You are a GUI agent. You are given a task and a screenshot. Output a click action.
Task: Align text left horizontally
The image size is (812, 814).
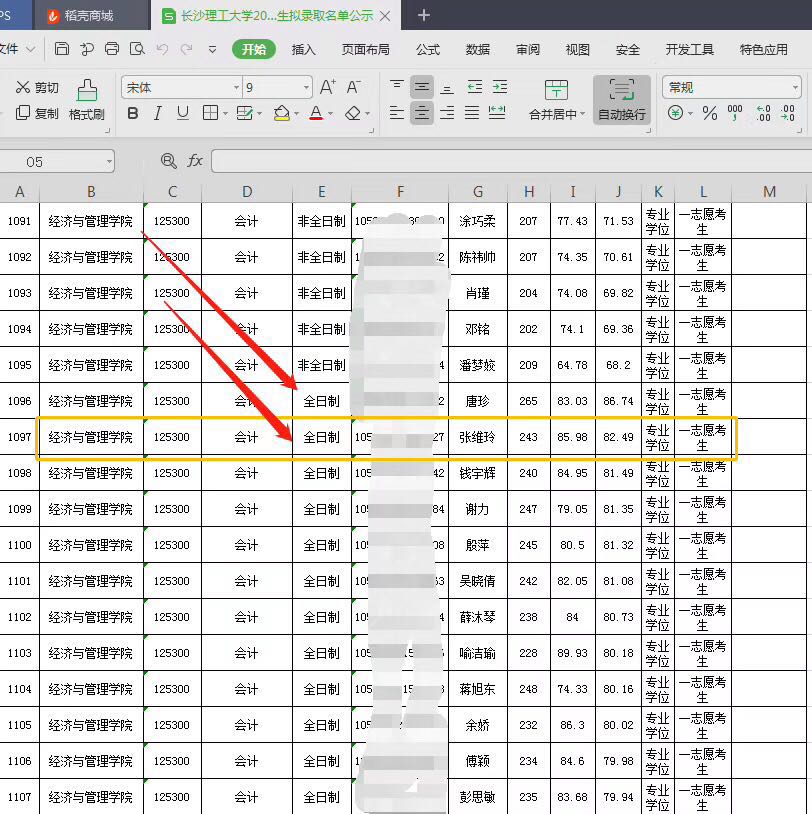[397, 113]
